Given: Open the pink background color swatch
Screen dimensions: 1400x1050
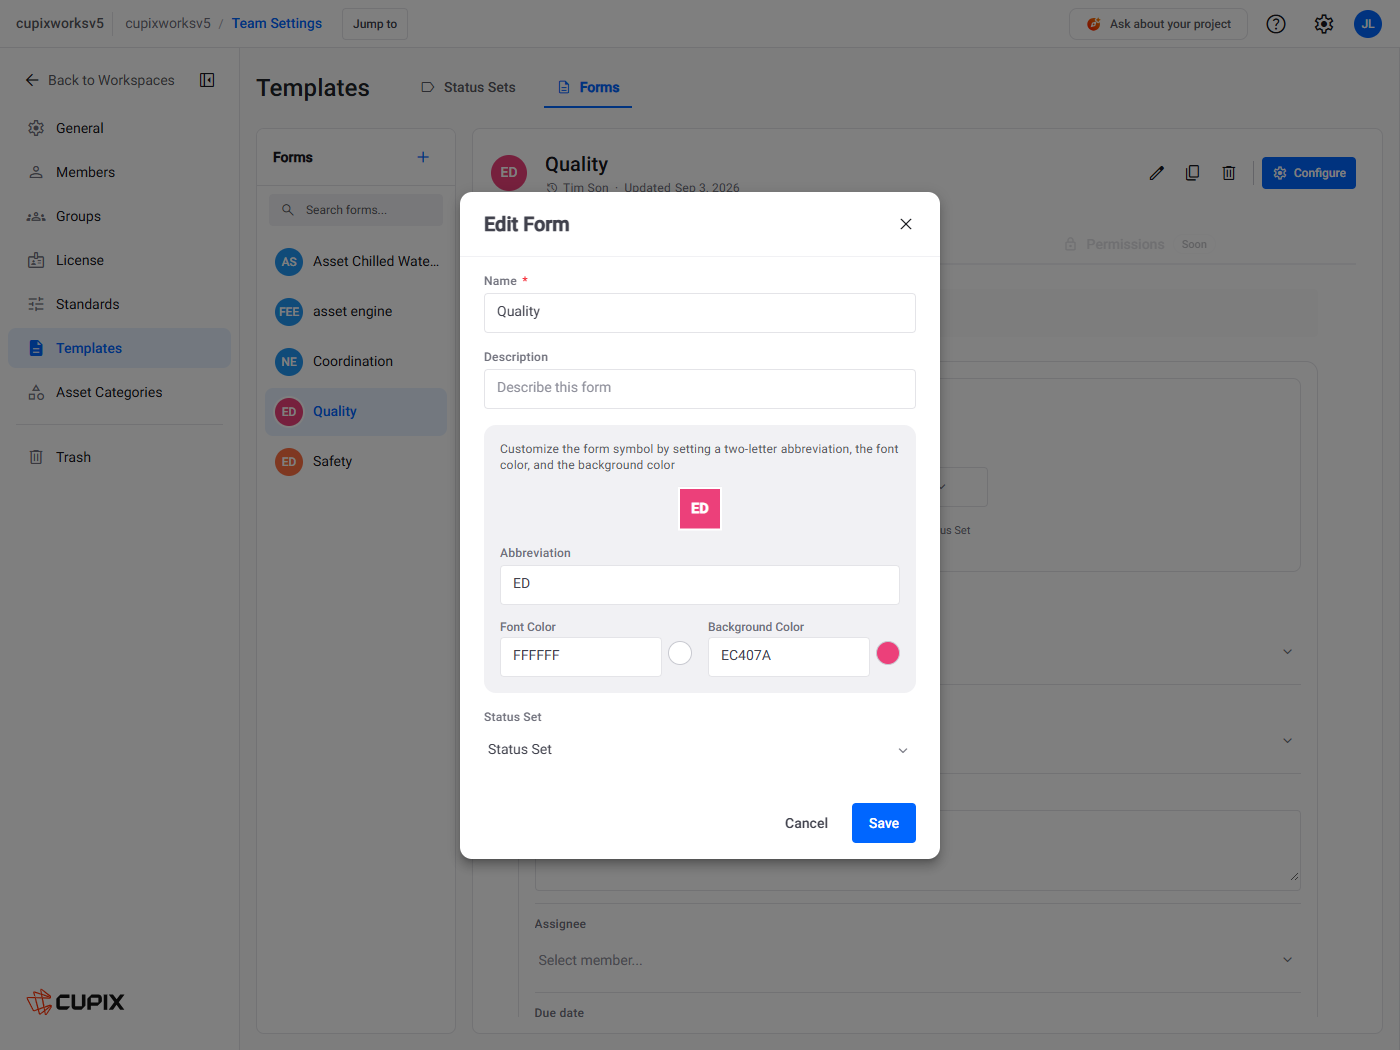Looking at the screenshot, I should 888,653.
